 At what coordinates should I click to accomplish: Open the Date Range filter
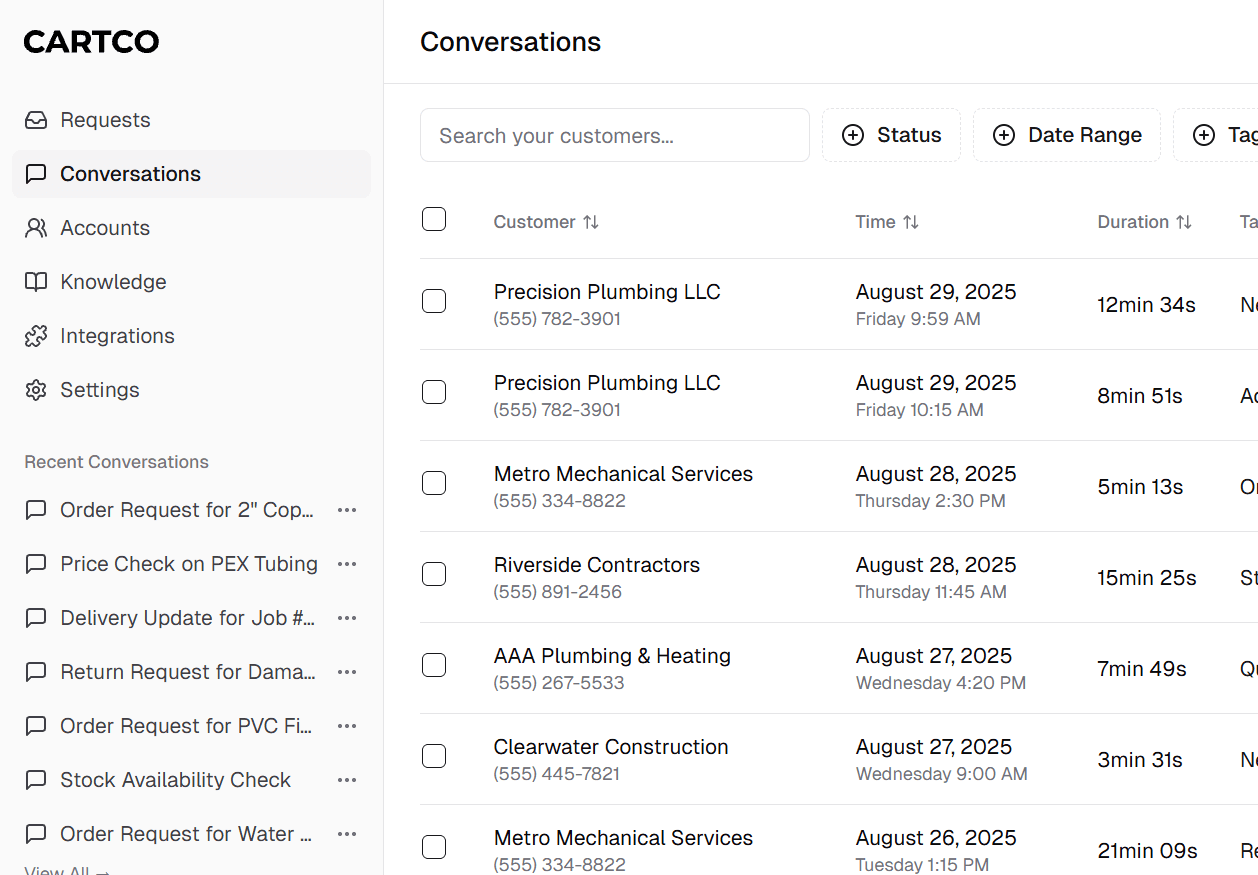(x=1066, y=135)
